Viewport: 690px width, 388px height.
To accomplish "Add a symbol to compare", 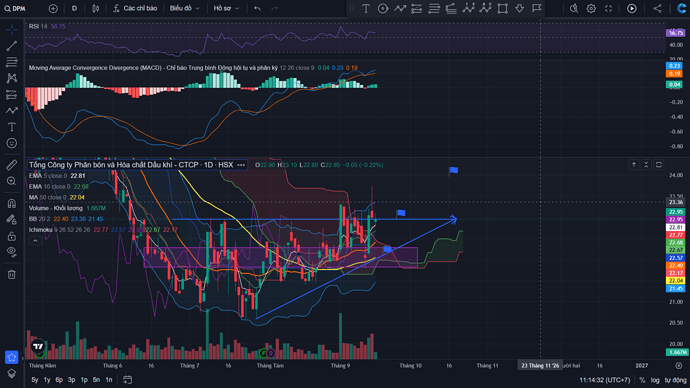I will (x=53, y=8).
